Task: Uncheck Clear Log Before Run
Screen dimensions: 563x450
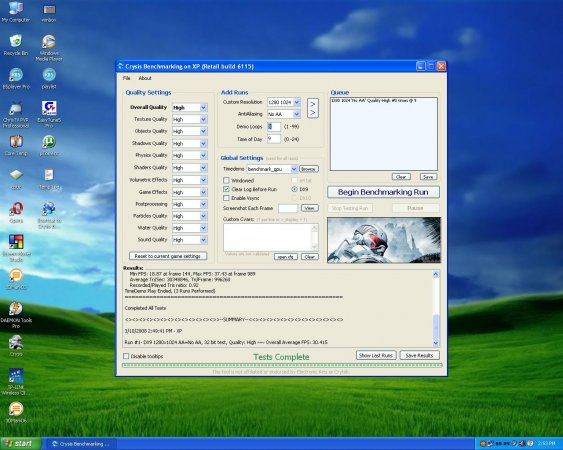Action: (x=226, y=189)
